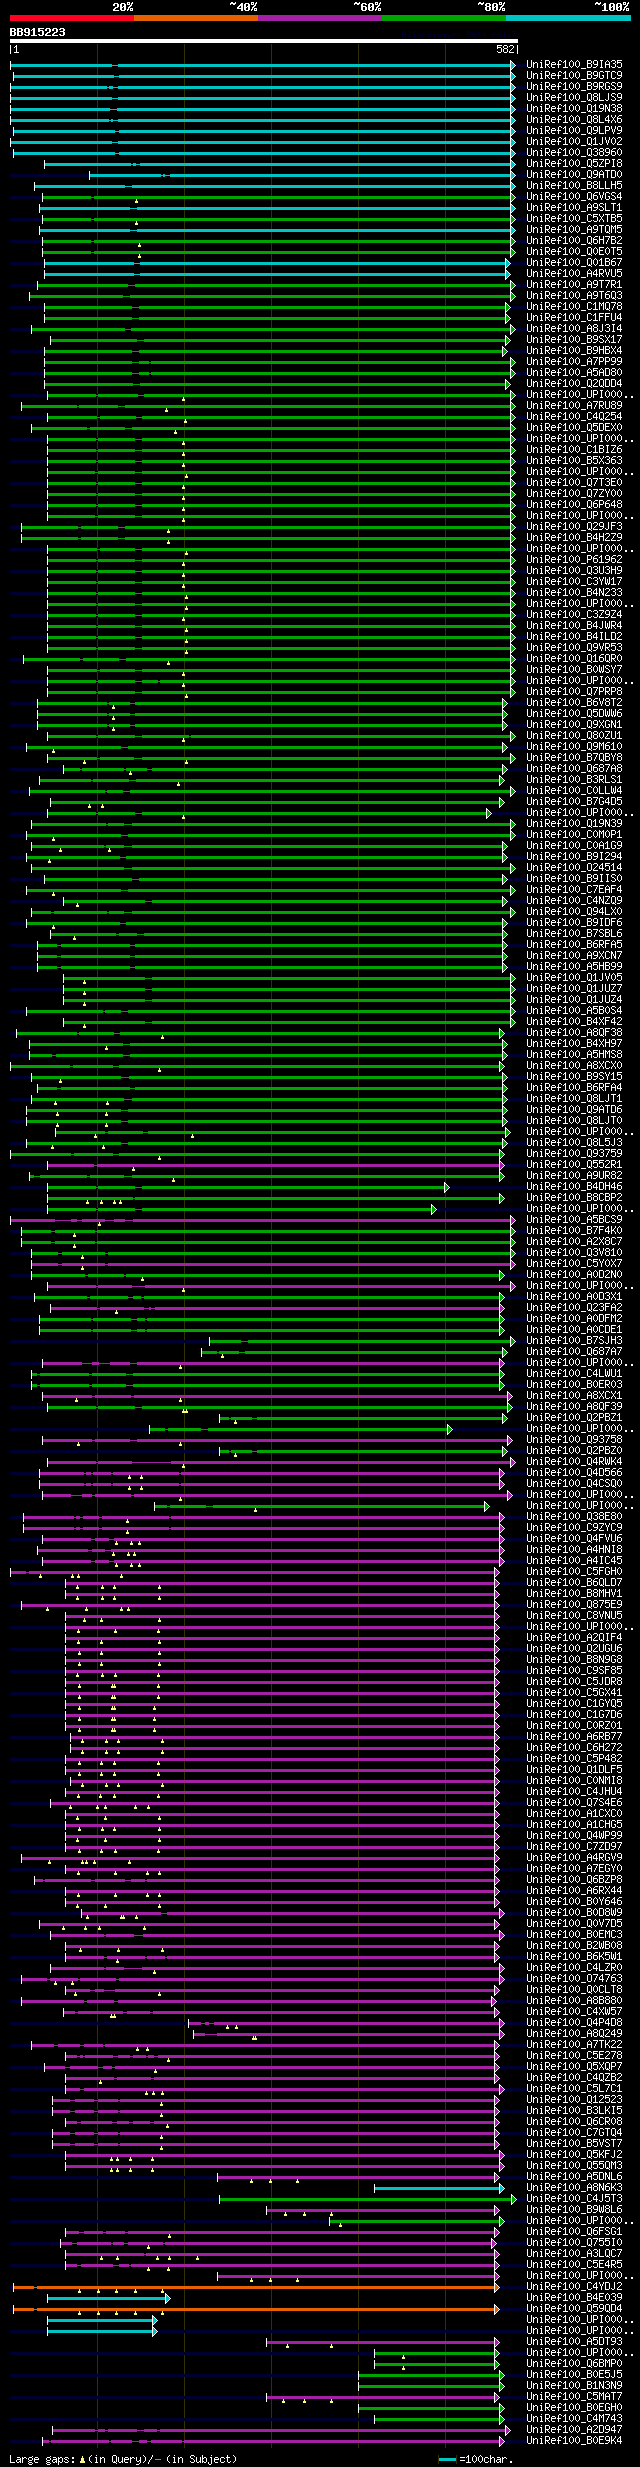Click the UniRef100_A9SLT1 label
This screenshot has width=640, height=2467.
click(x=574, y=208)
